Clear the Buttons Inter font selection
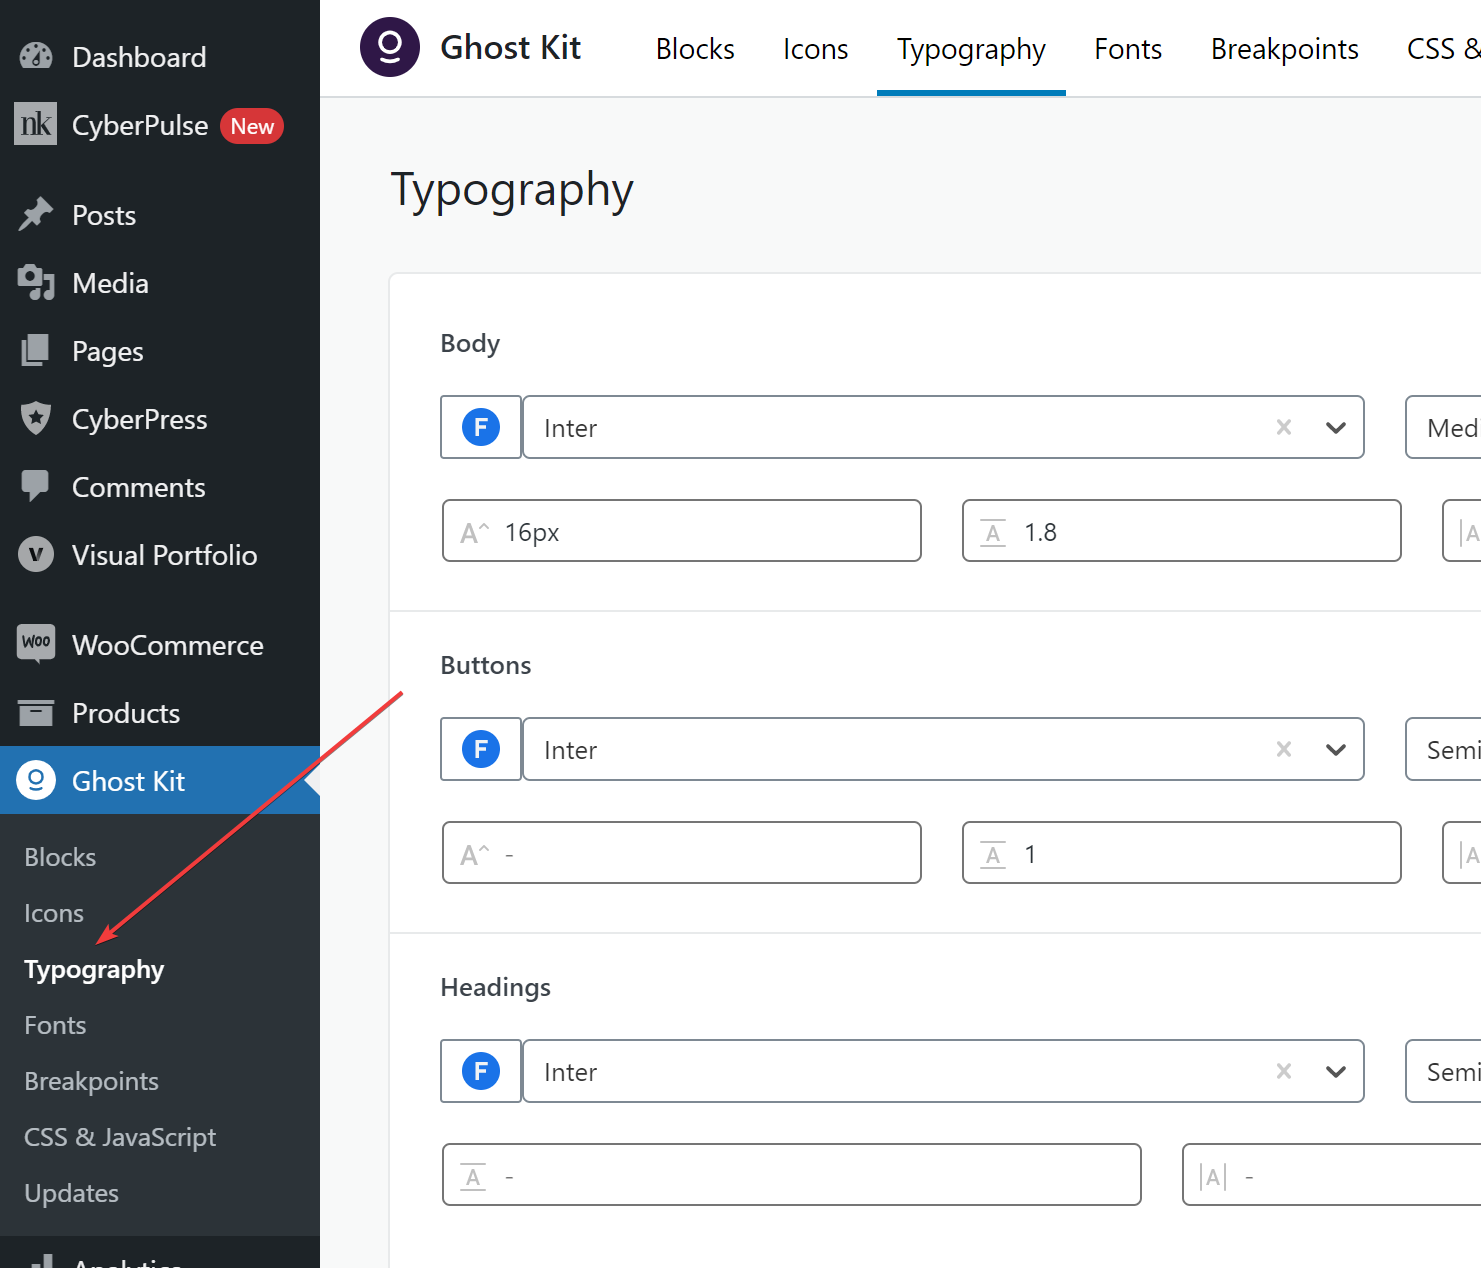Image resolution: width=1481 pixels, height=1268 pixels. pos(1284,749)
